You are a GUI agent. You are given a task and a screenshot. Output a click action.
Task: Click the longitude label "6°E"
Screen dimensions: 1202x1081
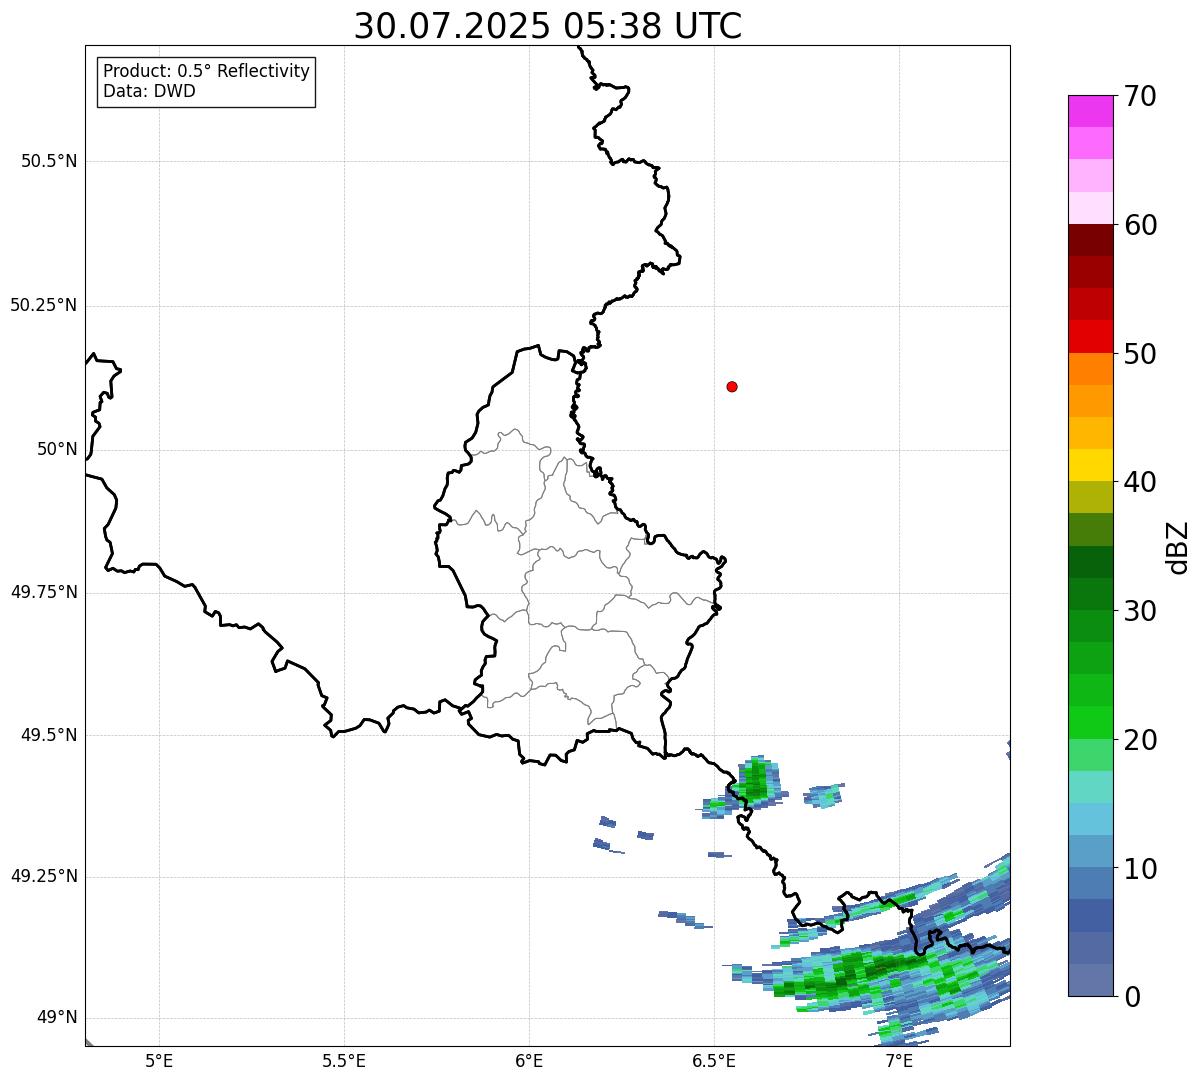[x=529, y=1061]
